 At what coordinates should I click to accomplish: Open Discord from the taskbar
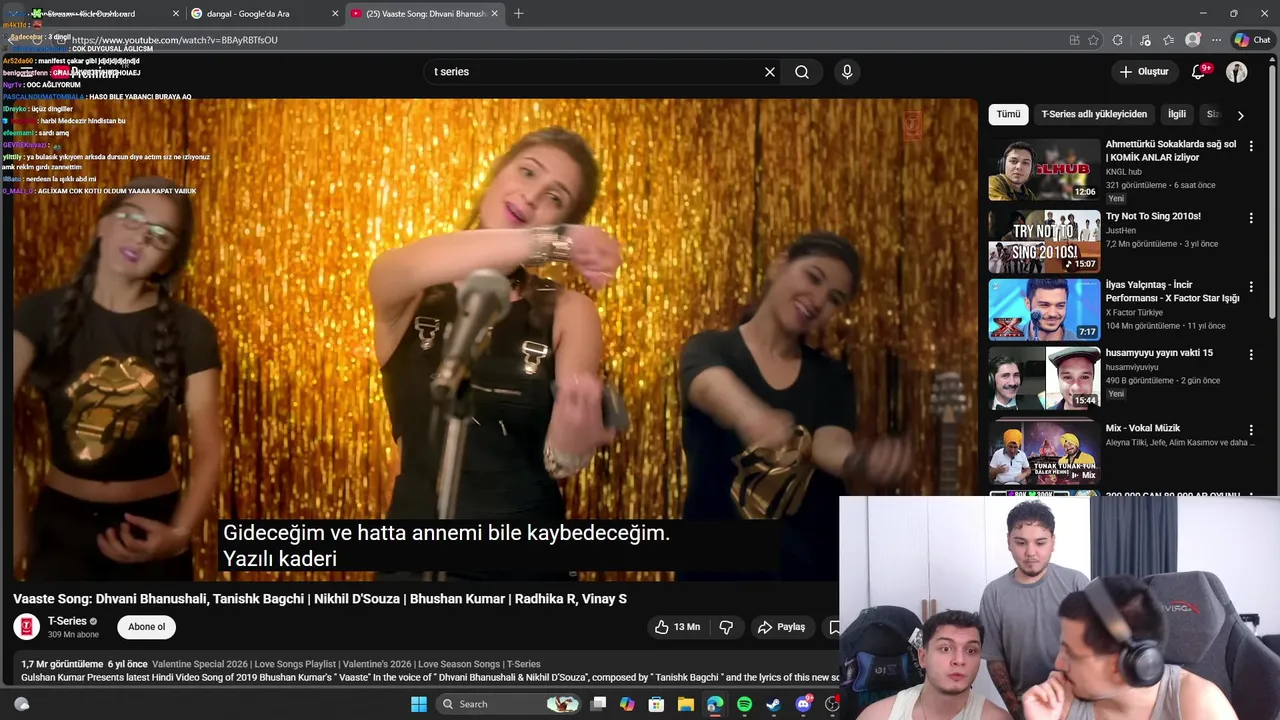(x=803, y=704)
